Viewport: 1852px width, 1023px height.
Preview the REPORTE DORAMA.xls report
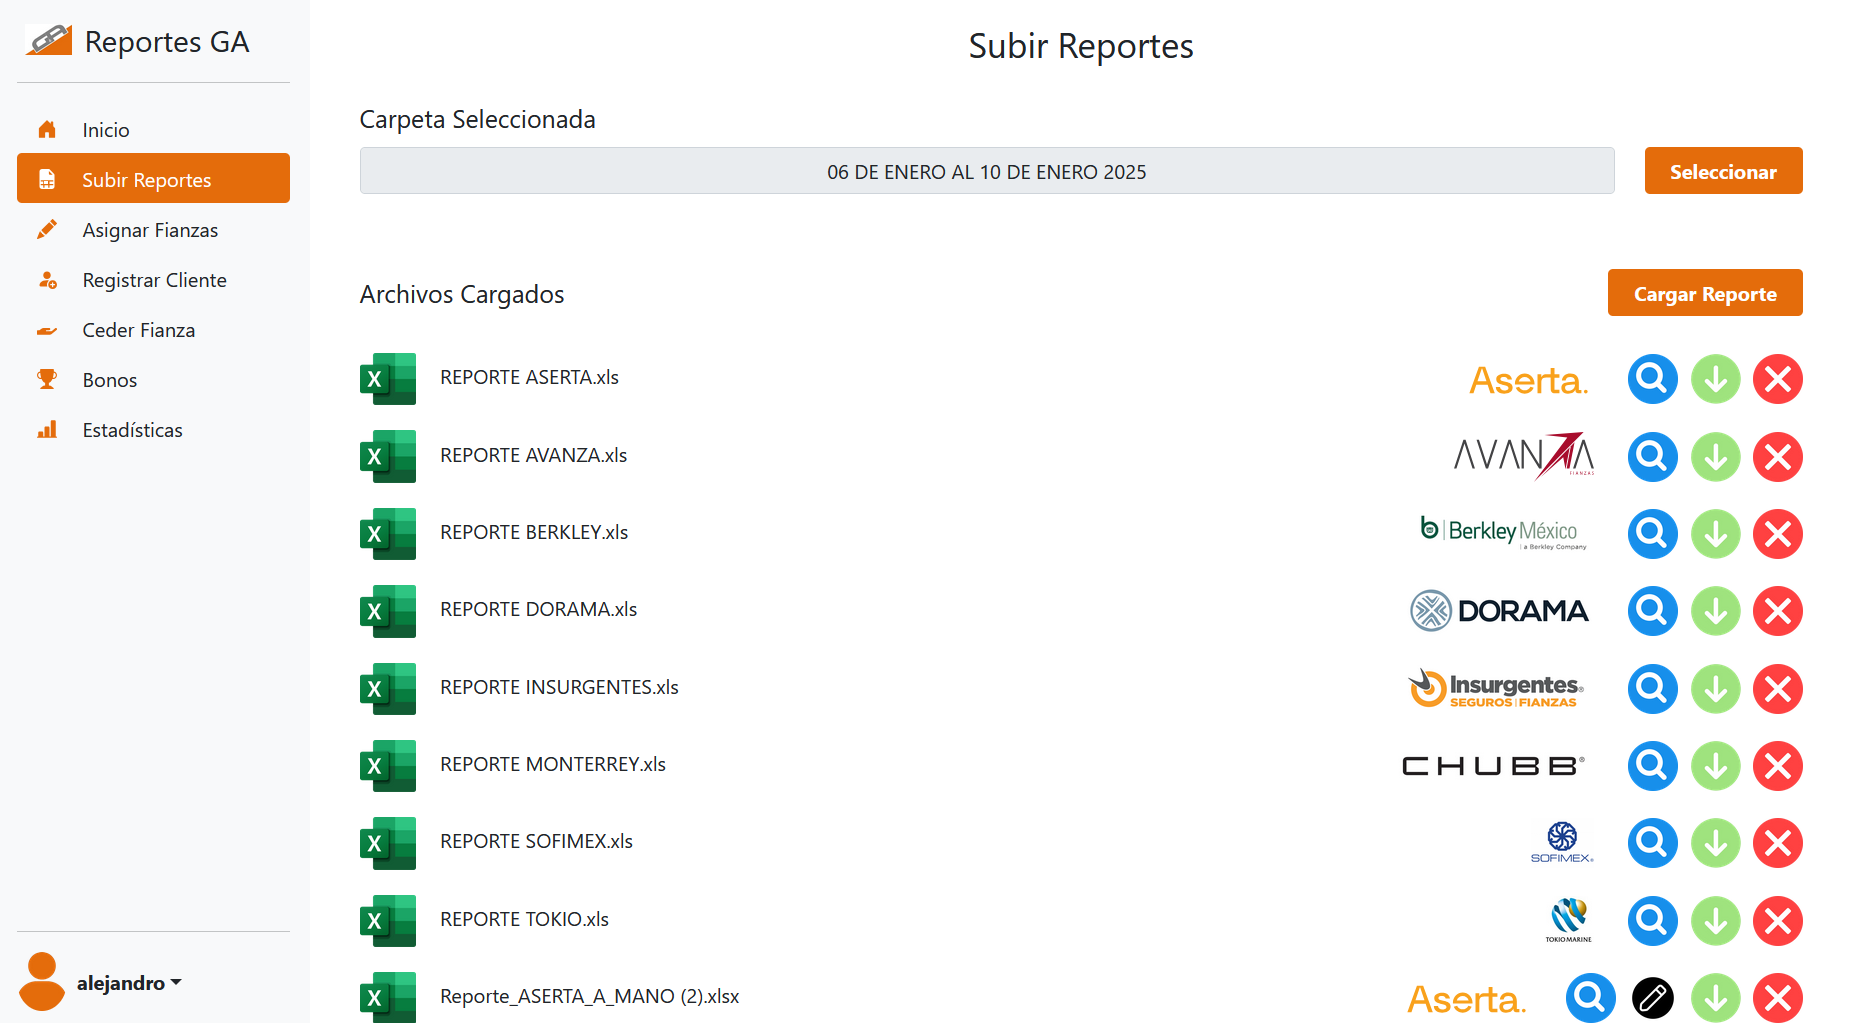1652,611
